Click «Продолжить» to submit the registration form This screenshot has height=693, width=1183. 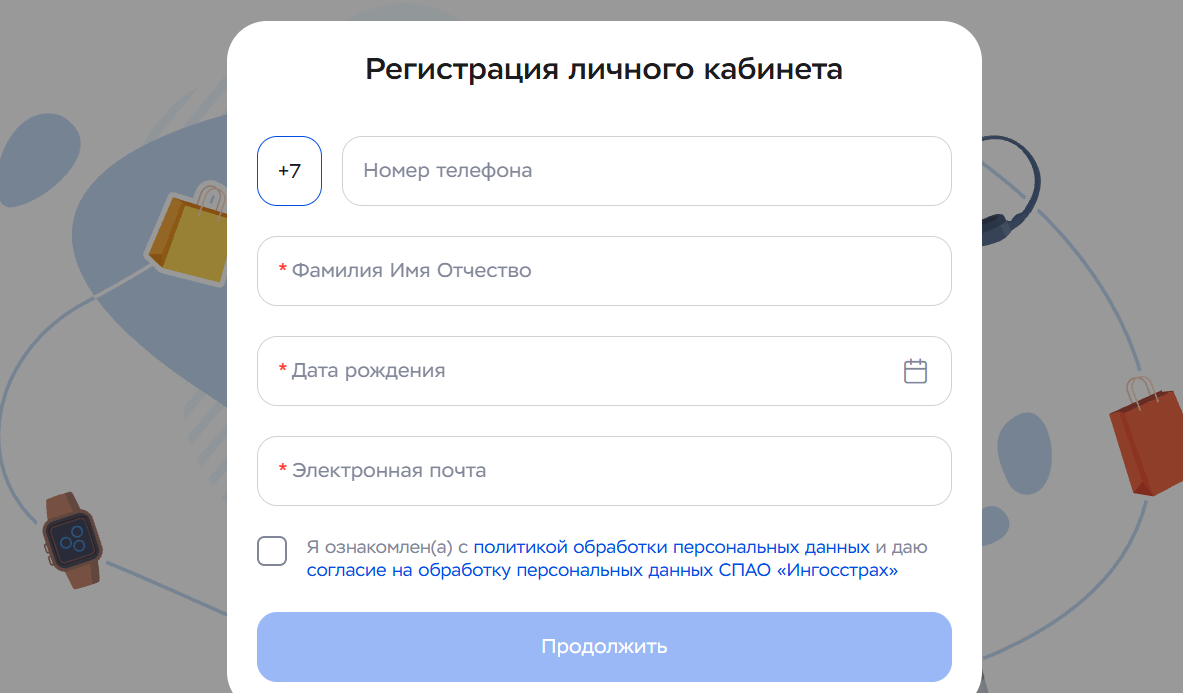point(604,646)
